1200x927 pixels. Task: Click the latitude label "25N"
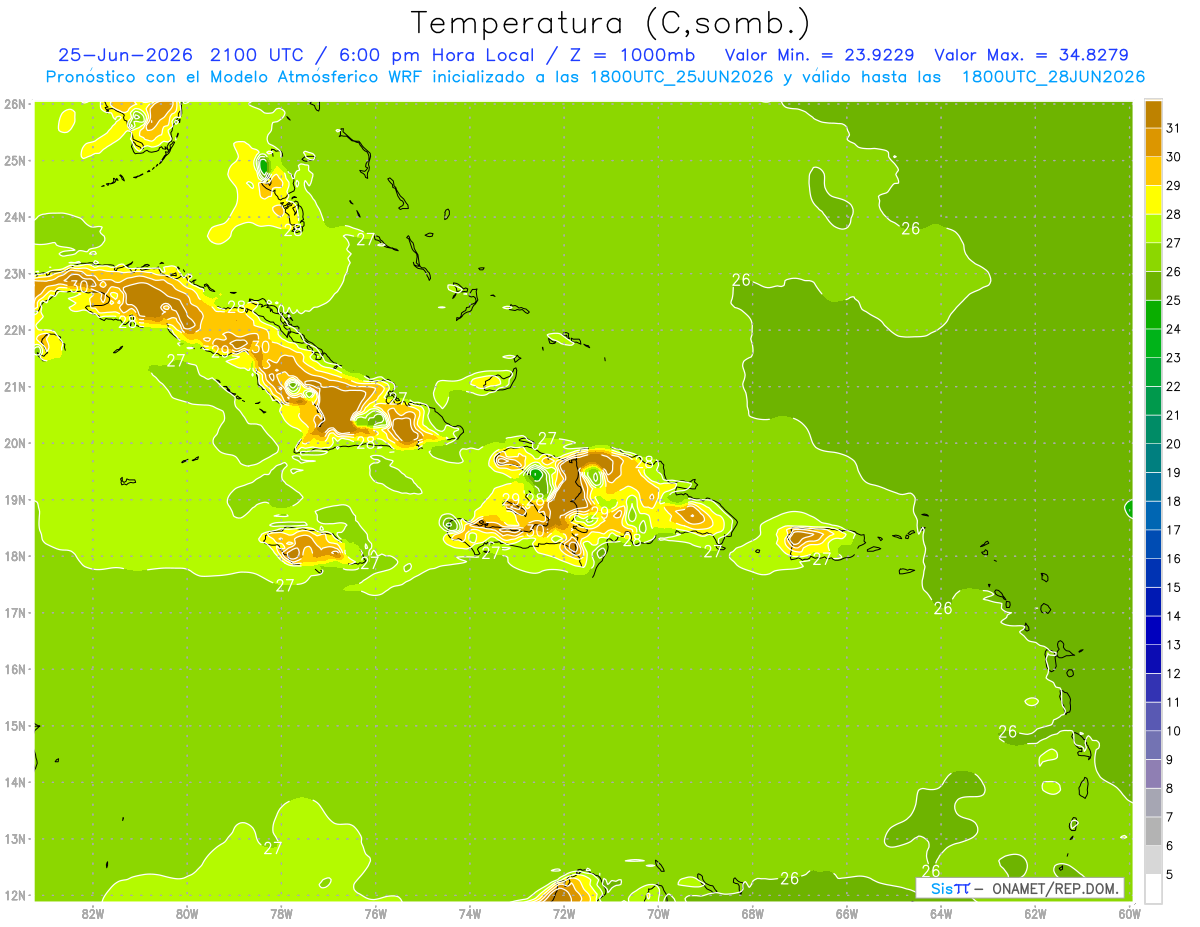15,160
